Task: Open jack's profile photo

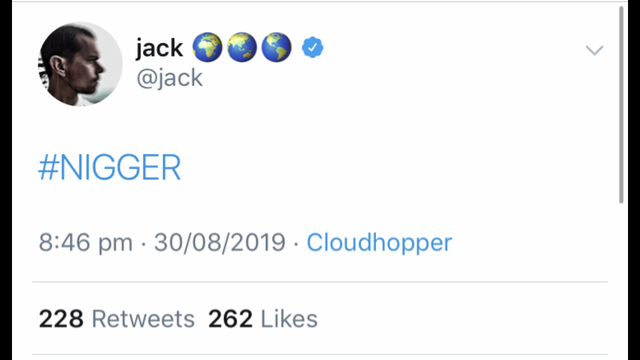Action: click(x=80, y=64)
